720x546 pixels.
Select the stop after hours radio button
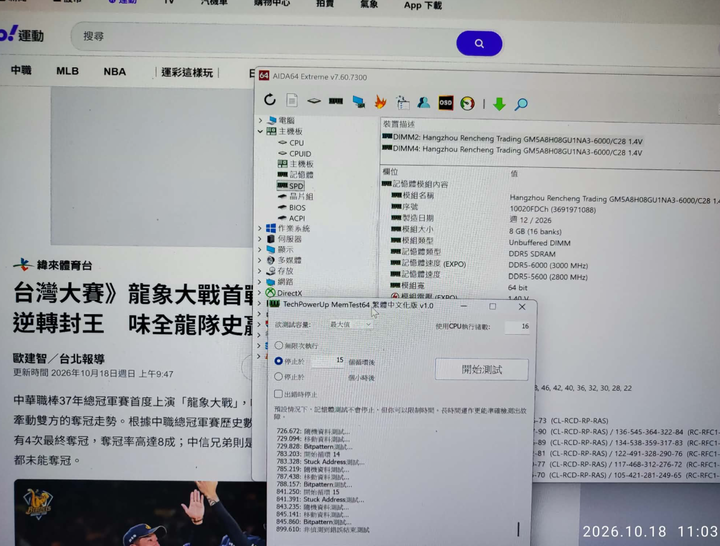(x=278, y=377)
